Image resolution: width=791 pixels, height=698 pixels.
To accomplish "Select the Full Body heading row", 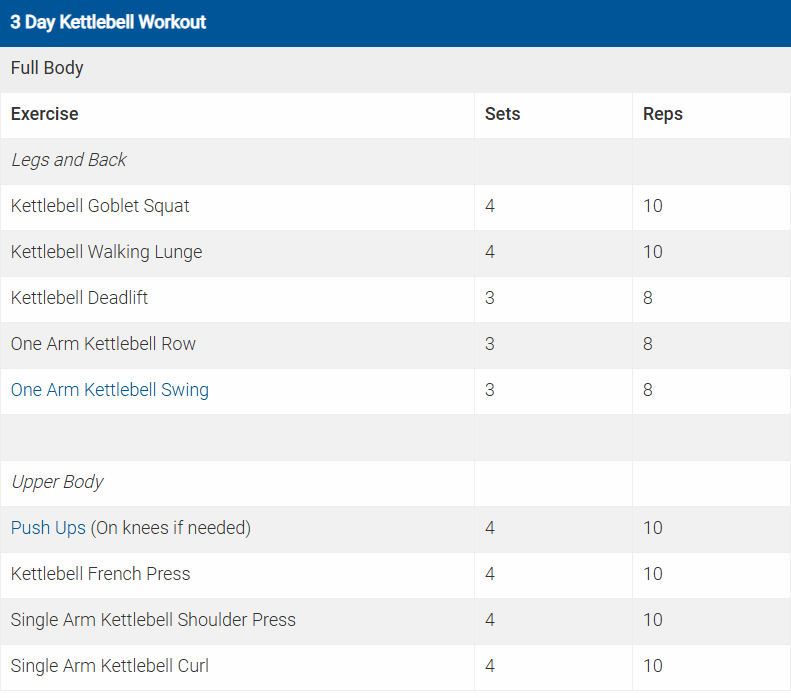I will point(47,68).
